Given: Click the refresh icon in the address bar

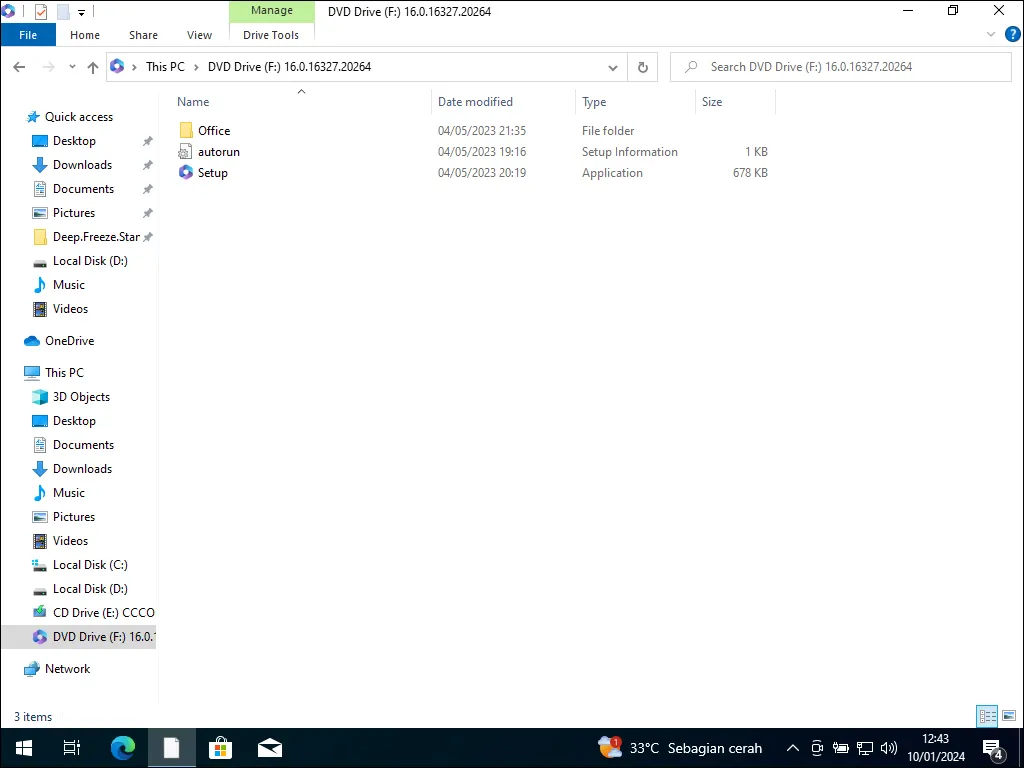Looking at the screenshot, I should 642,67.
